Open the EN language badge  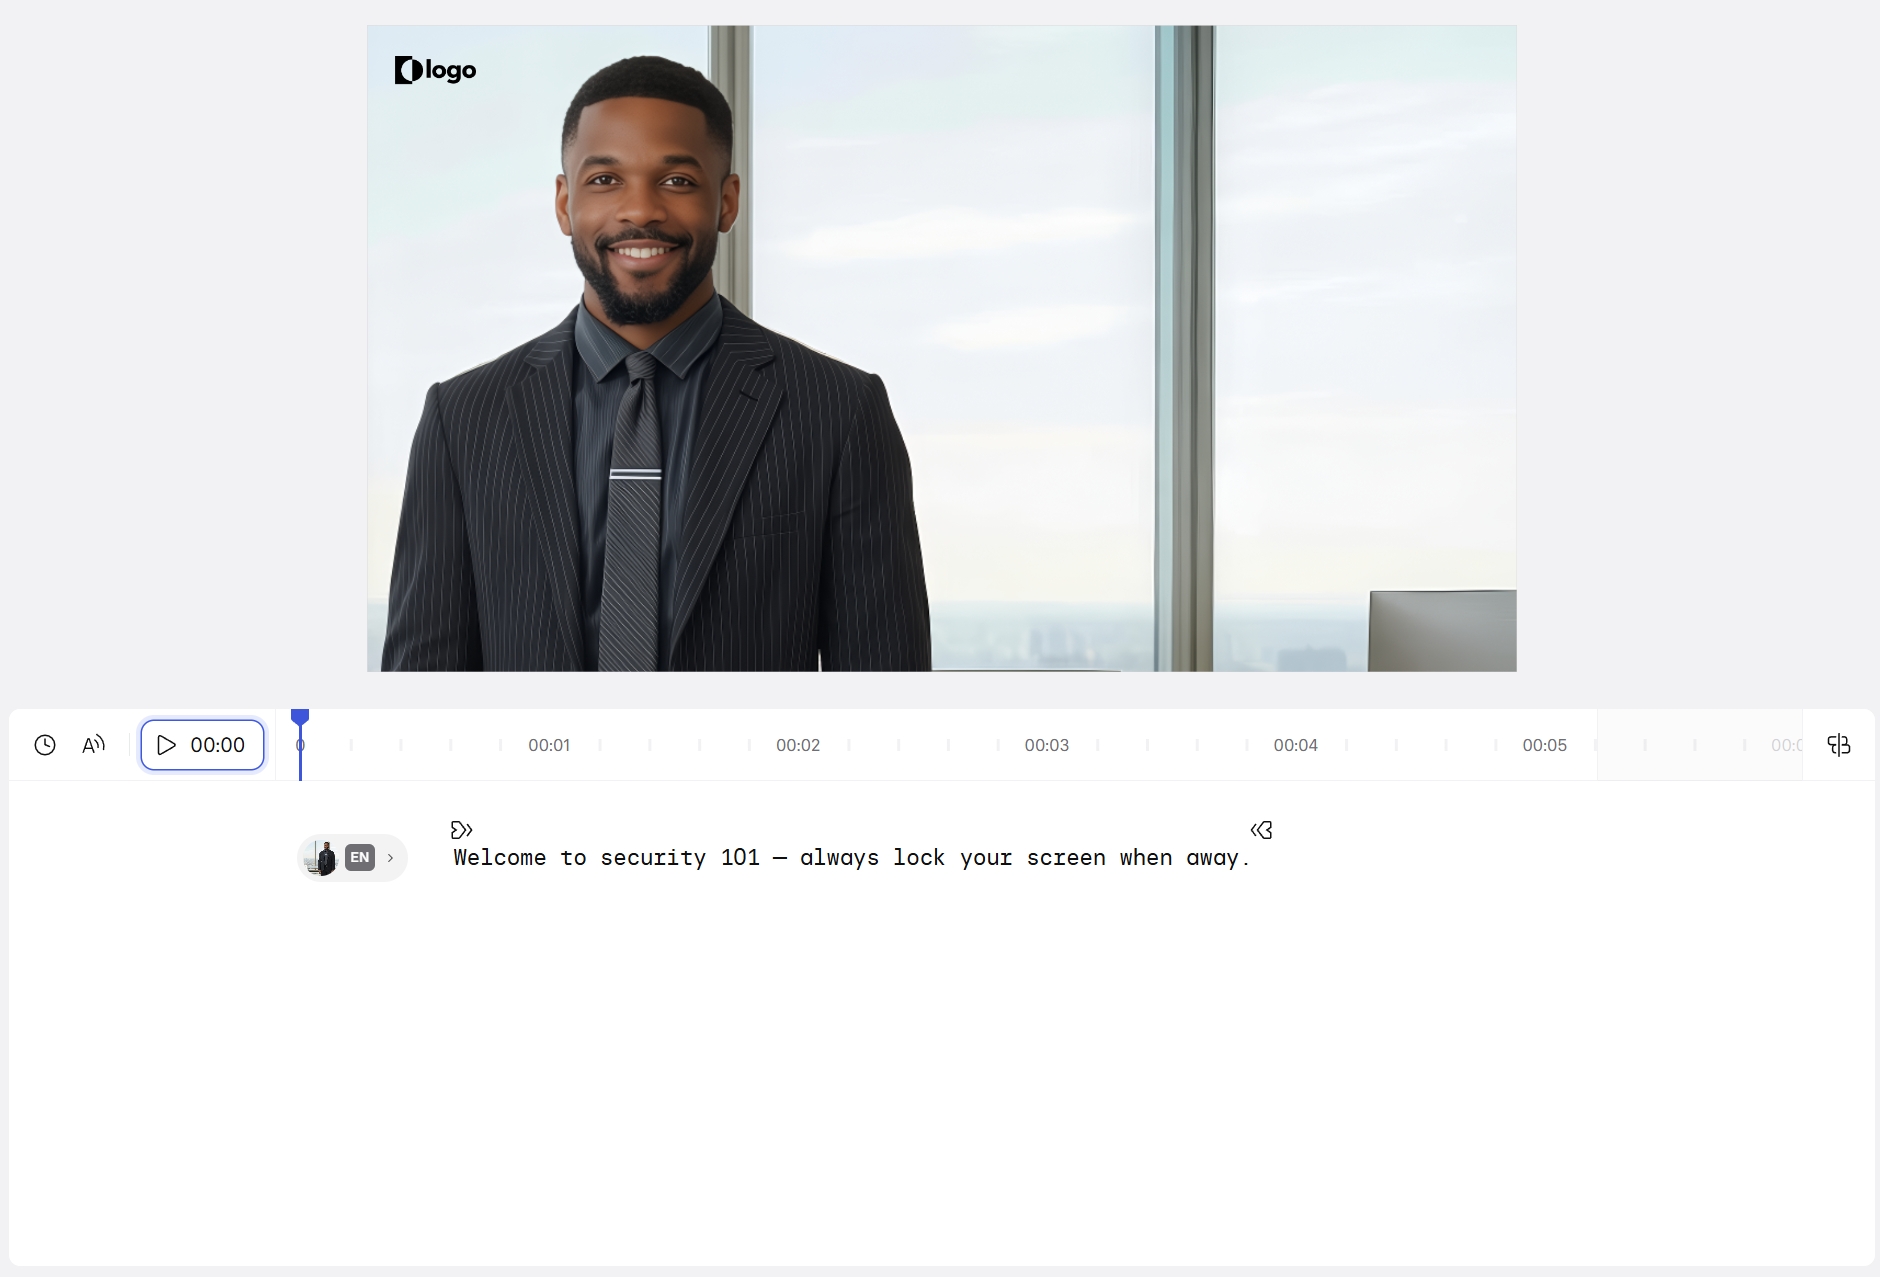(360, 858)
